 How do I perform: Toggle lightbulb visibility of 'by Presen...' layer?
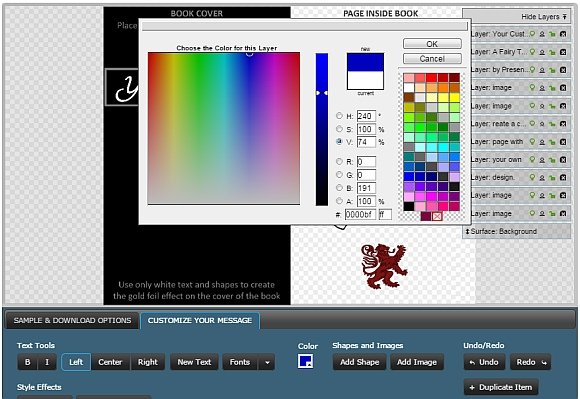(x=532, y=70)
